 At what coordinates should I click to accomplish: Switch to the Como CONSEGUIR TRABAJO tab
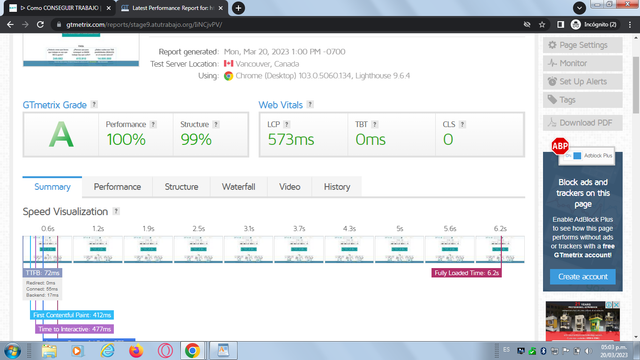[x=59, y=8]
